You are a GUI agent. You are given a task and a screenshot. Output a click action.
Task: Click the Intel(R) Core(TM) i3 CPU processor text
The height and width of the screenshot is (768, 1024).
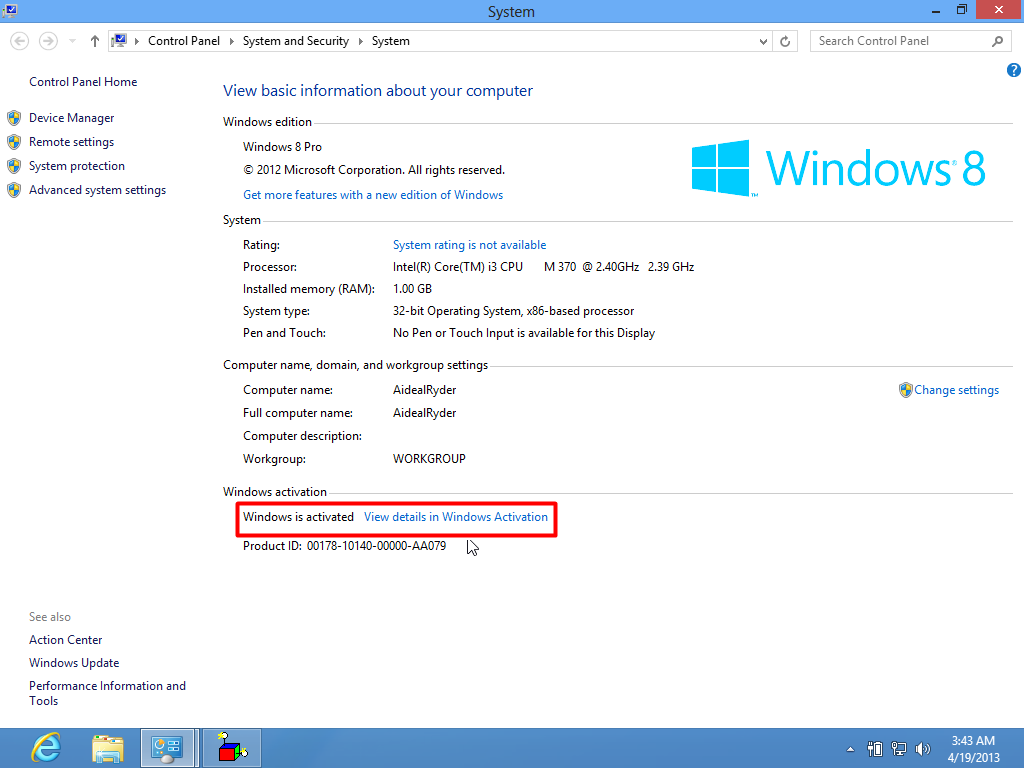tap(543, 267)
